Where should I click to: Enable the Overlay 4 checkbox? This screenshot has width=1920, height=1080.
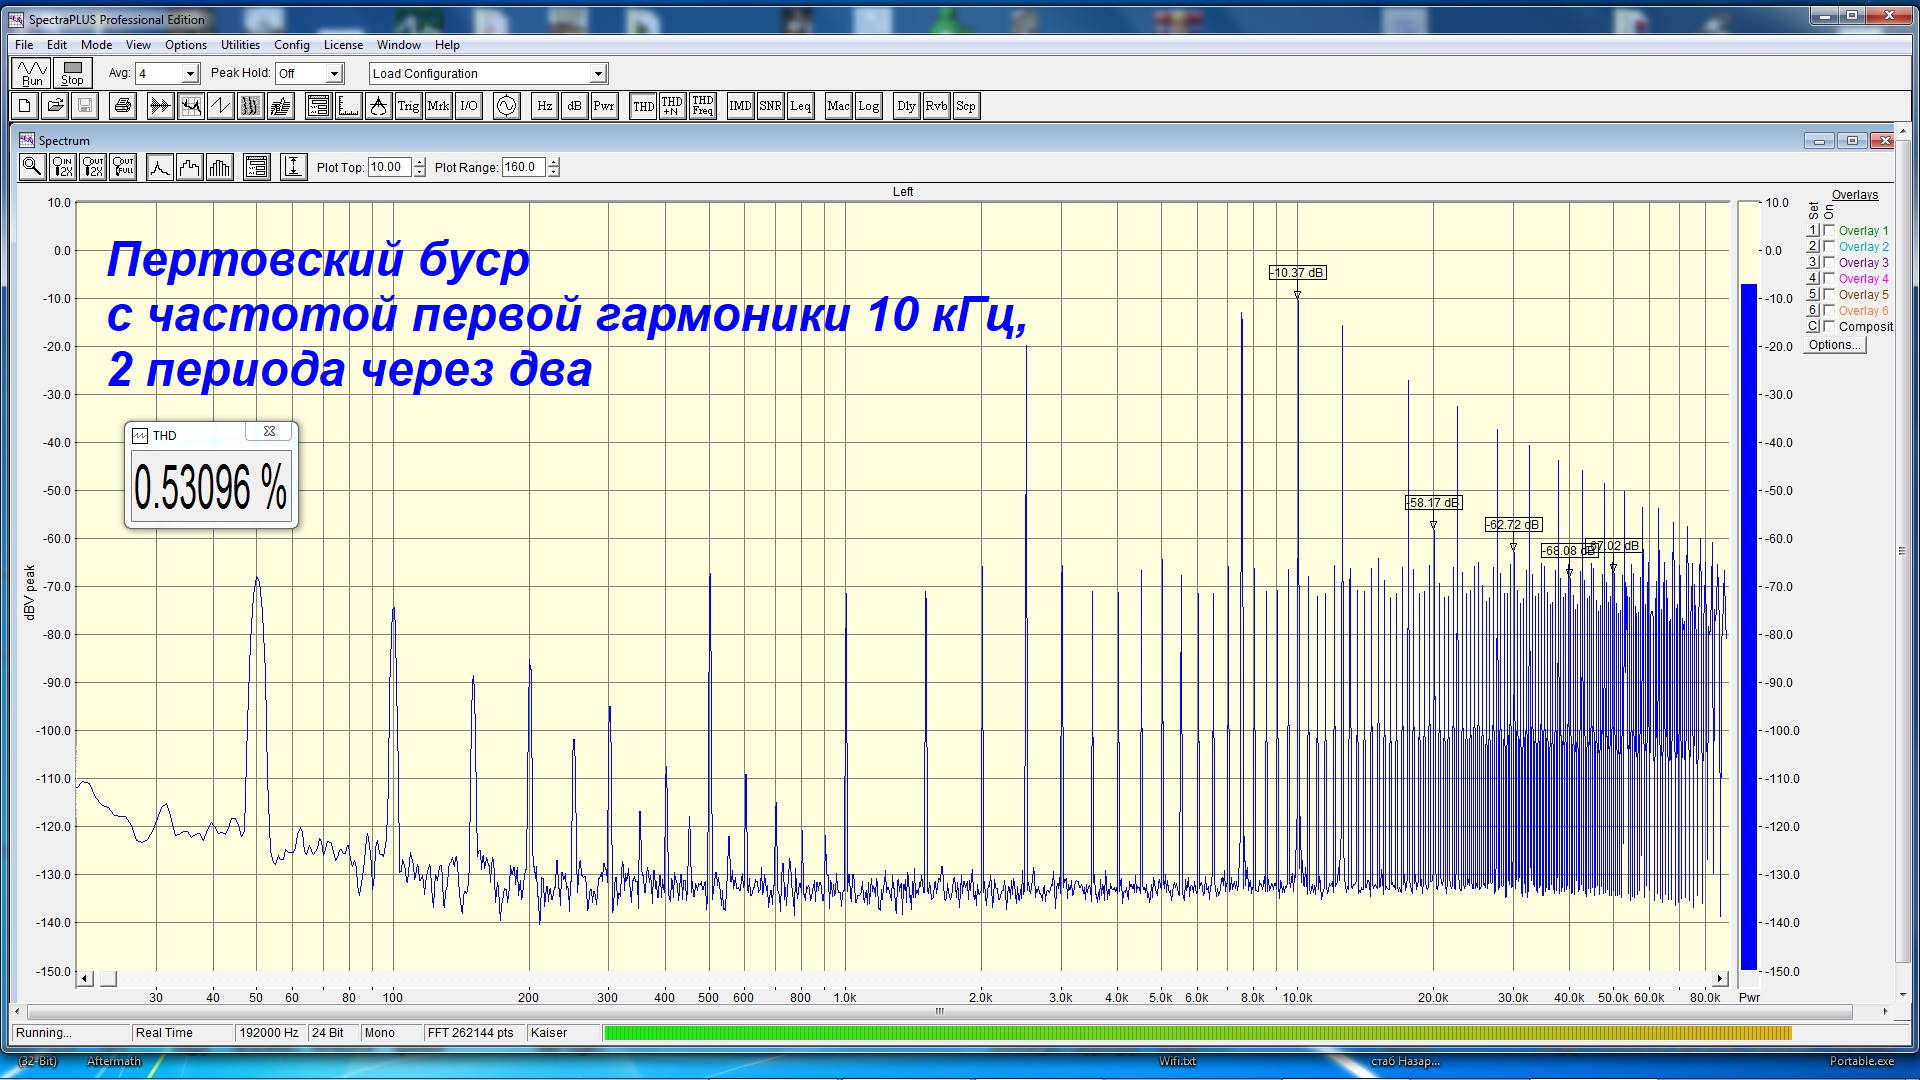click(x=1829, y=279)
